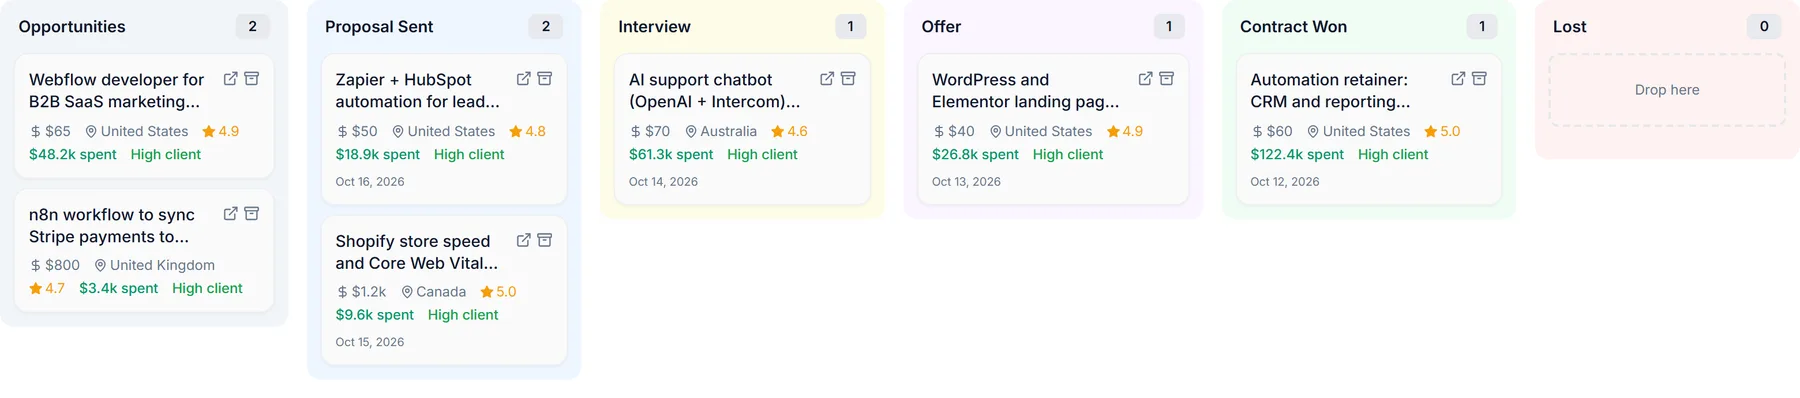The height and width of the screenshot is (398, 1800).
Task: Open external link for n8n workflow card
Action: pos(230,213)
